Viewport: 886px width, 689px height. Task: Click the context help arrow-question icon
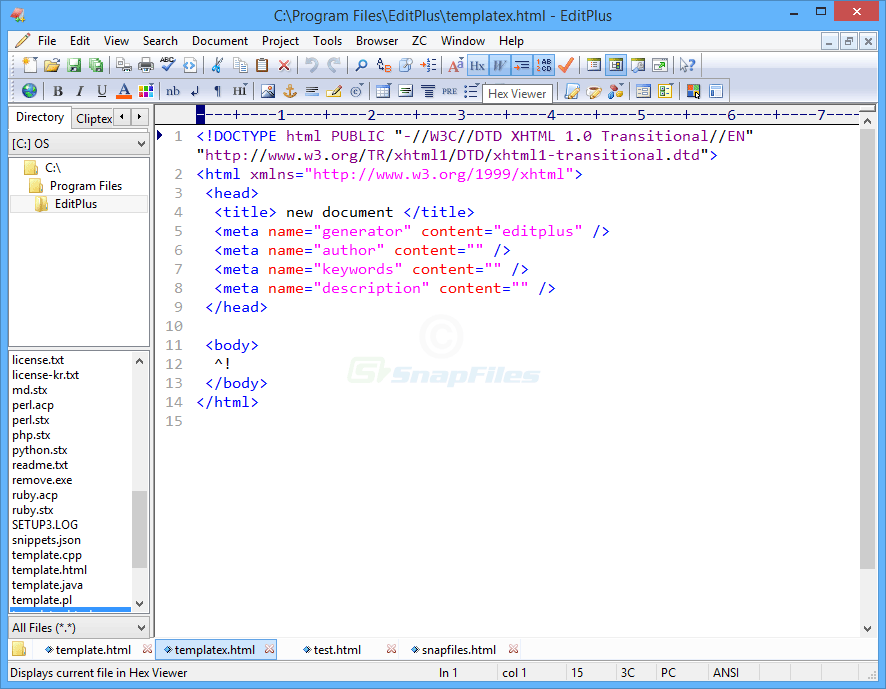[687, 65]
